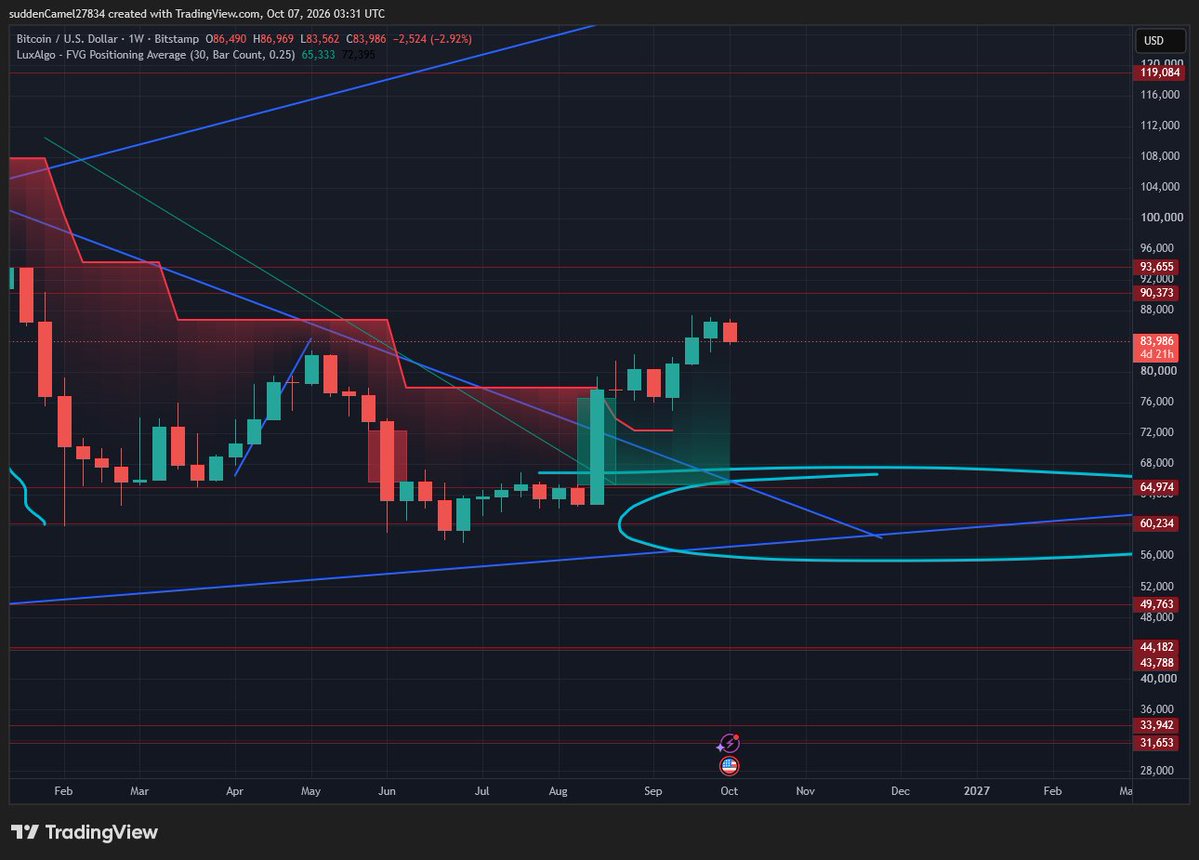Click the 28,000 price axis tick
This screenshot has height=860, width=1199.
1157,771
